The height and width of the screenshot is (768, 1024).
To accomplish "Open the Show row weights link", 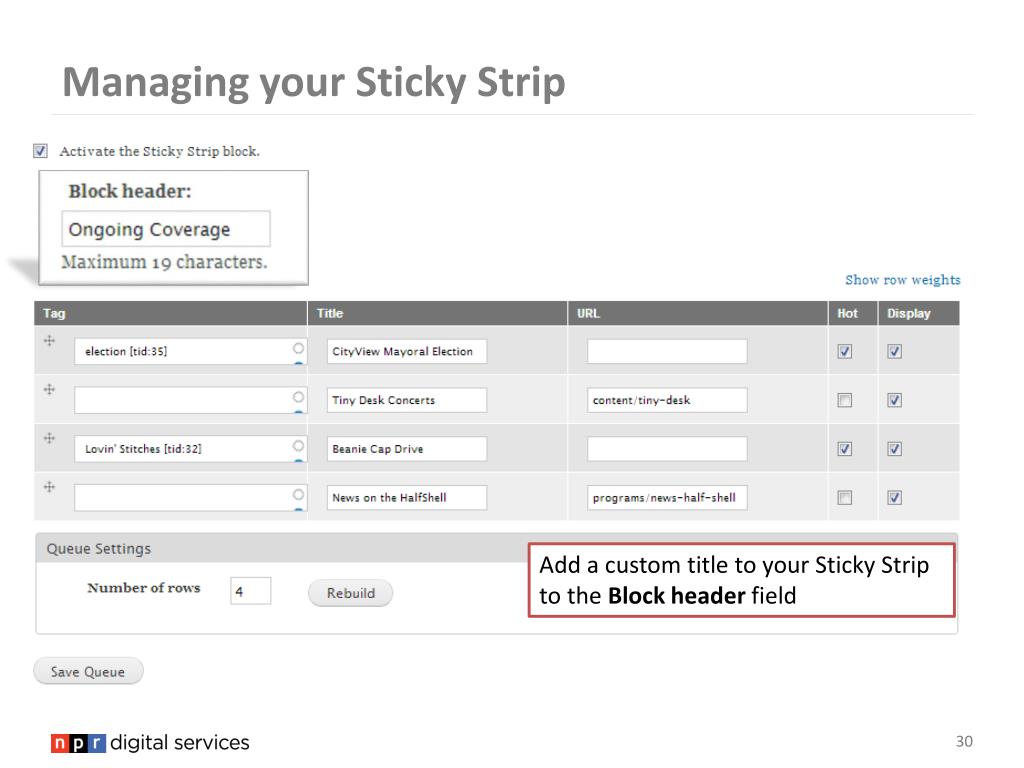I will pos(903,280).
